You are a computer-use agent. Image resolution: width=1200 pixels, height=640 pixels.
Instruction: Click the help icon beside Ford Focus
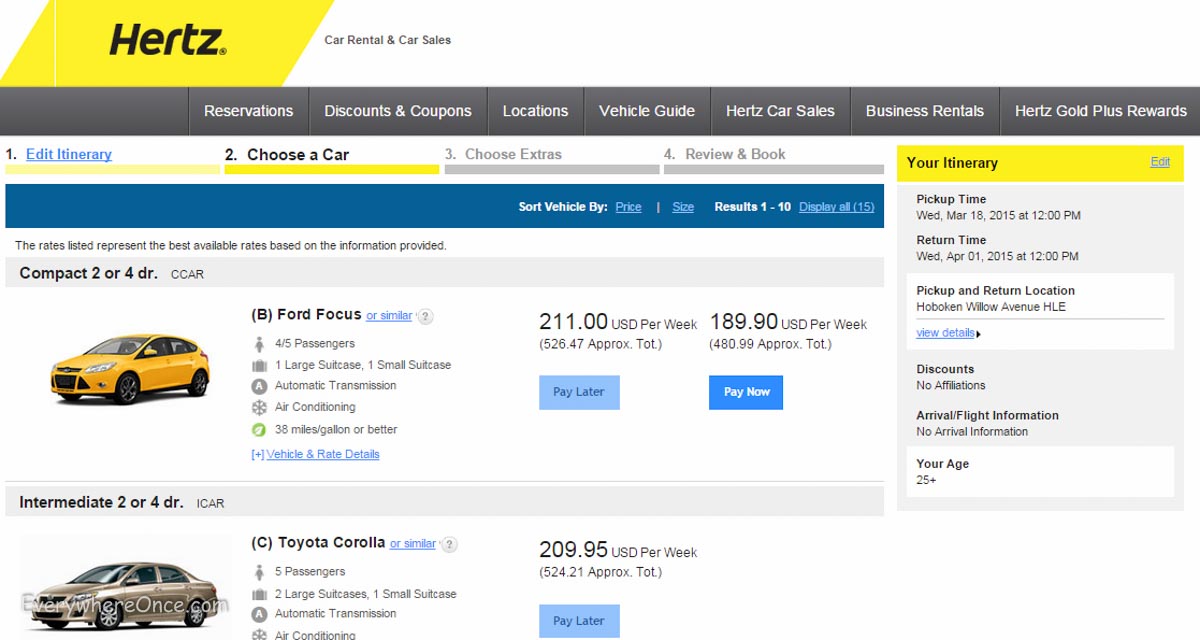425,316
